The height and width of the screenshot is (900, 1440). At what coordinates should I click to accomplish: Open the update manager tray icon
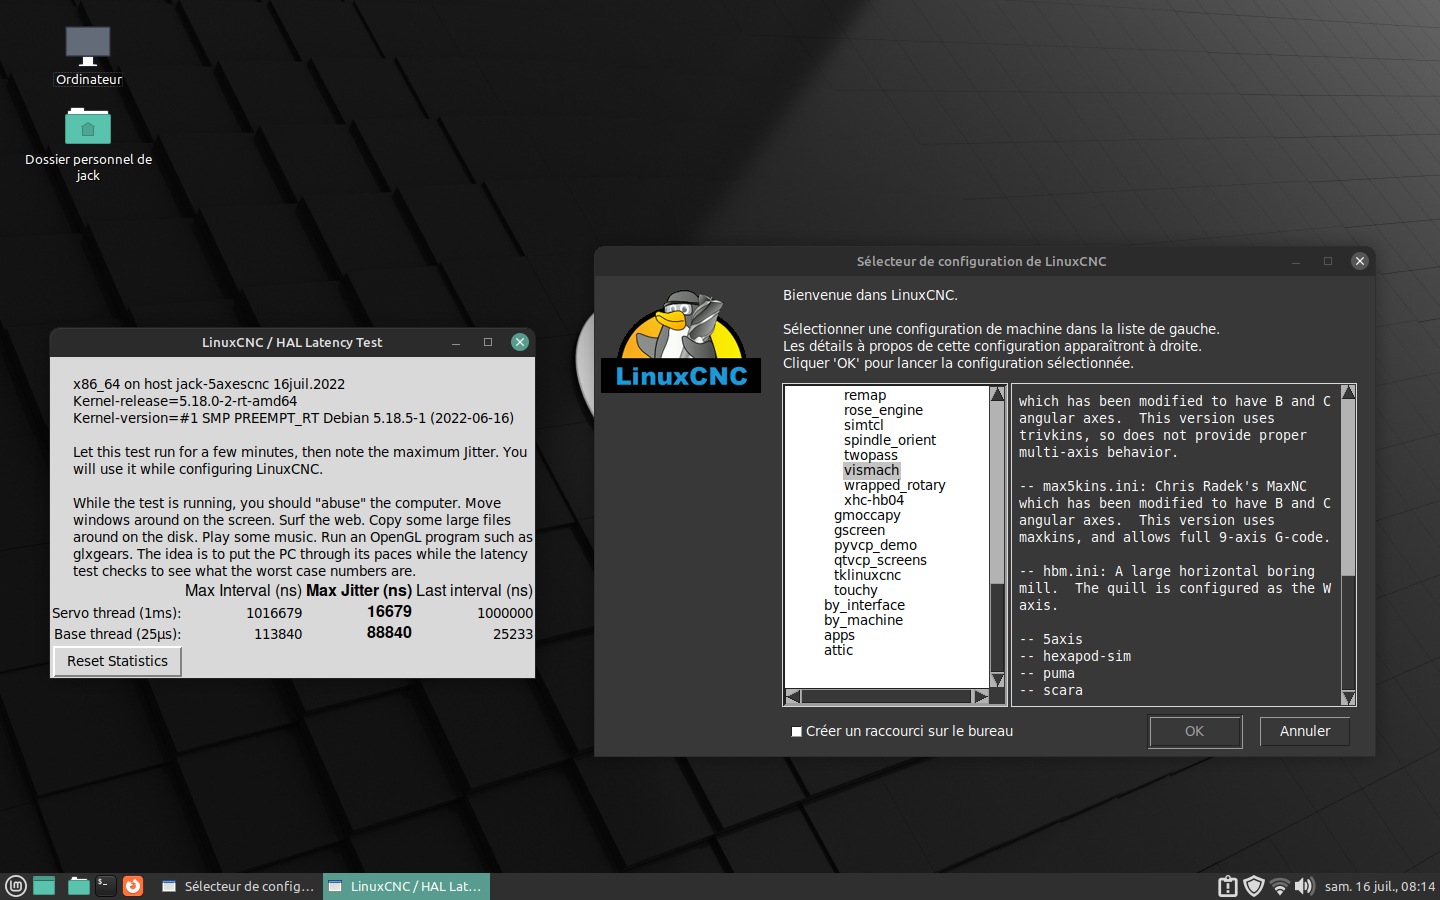pyautogui.click(x=1228, y=886)
